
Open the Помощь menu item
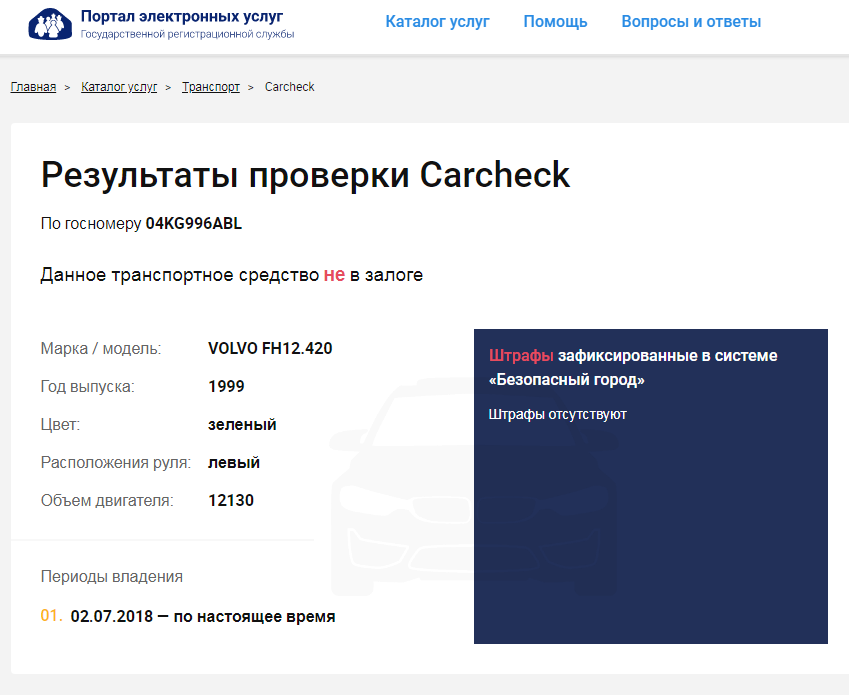[555, 22]
